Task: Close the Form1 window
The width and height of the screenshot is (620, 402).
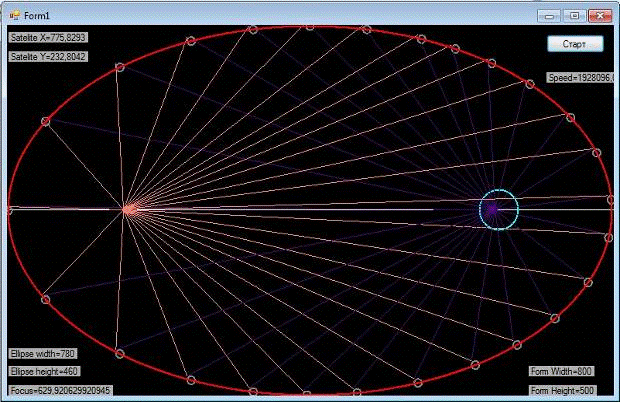Action: coord(599,16)
